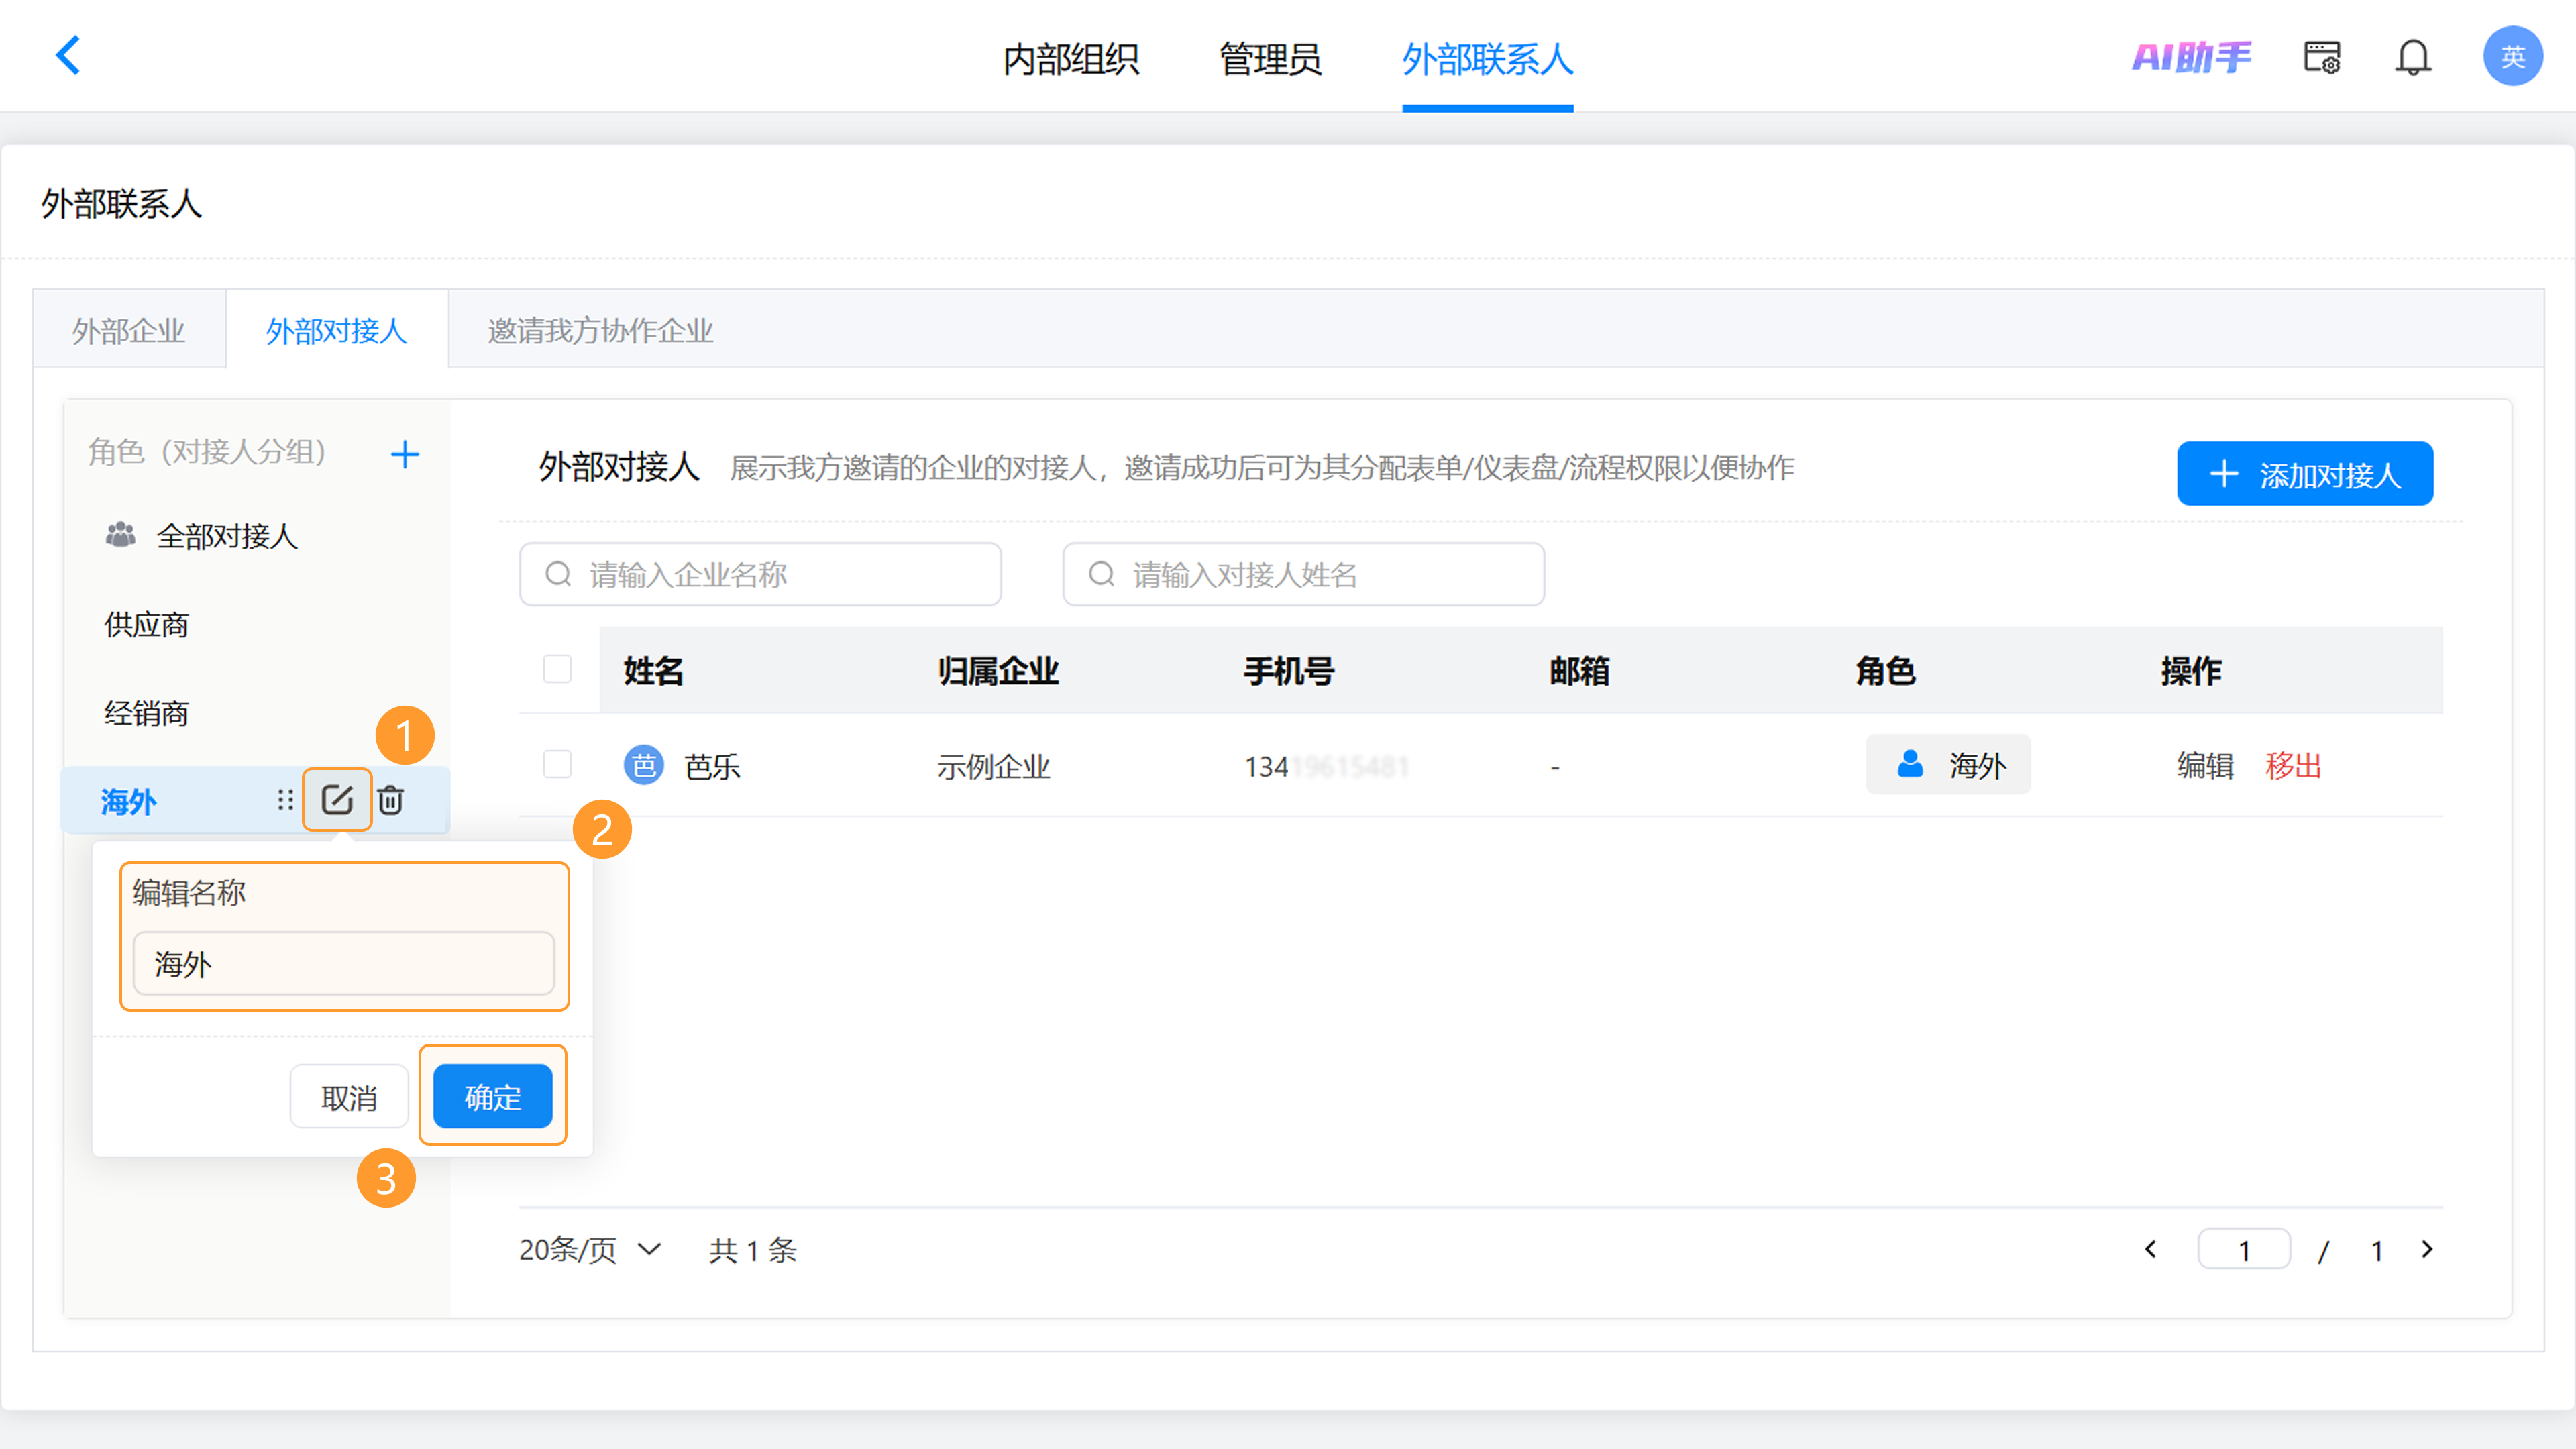2576x1449 pixels.
Task: Go to the next page arrow
Action: [2427, 1249]
